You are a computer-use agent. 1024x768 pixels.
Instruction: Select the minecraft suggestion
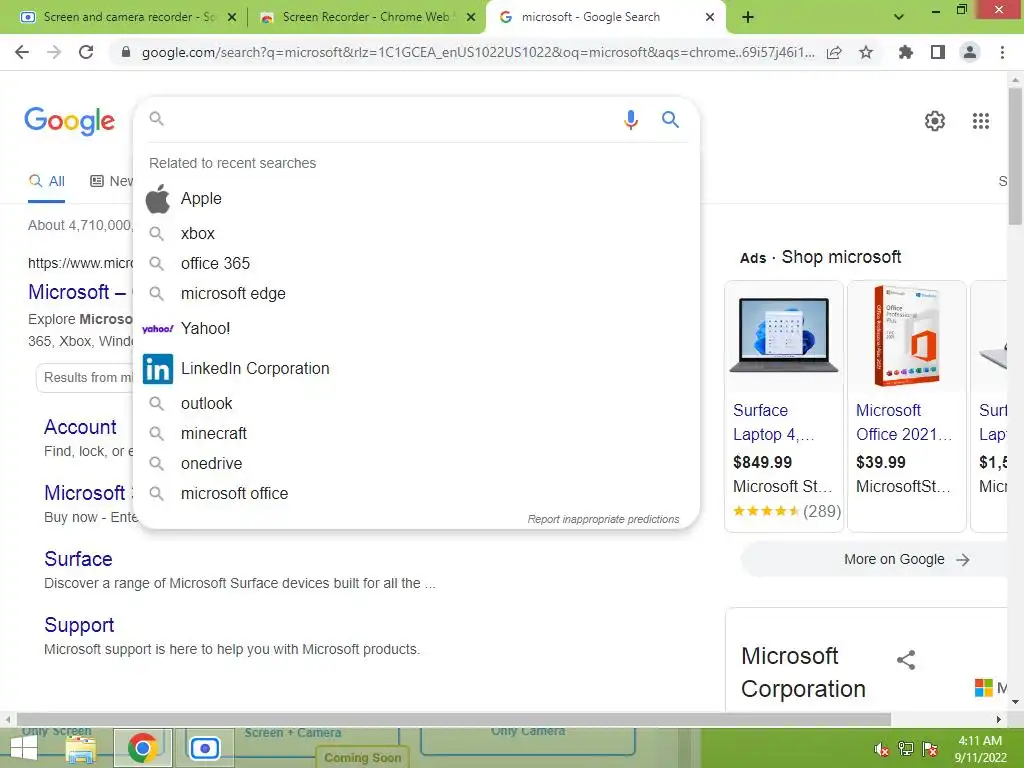coord(417,433)
